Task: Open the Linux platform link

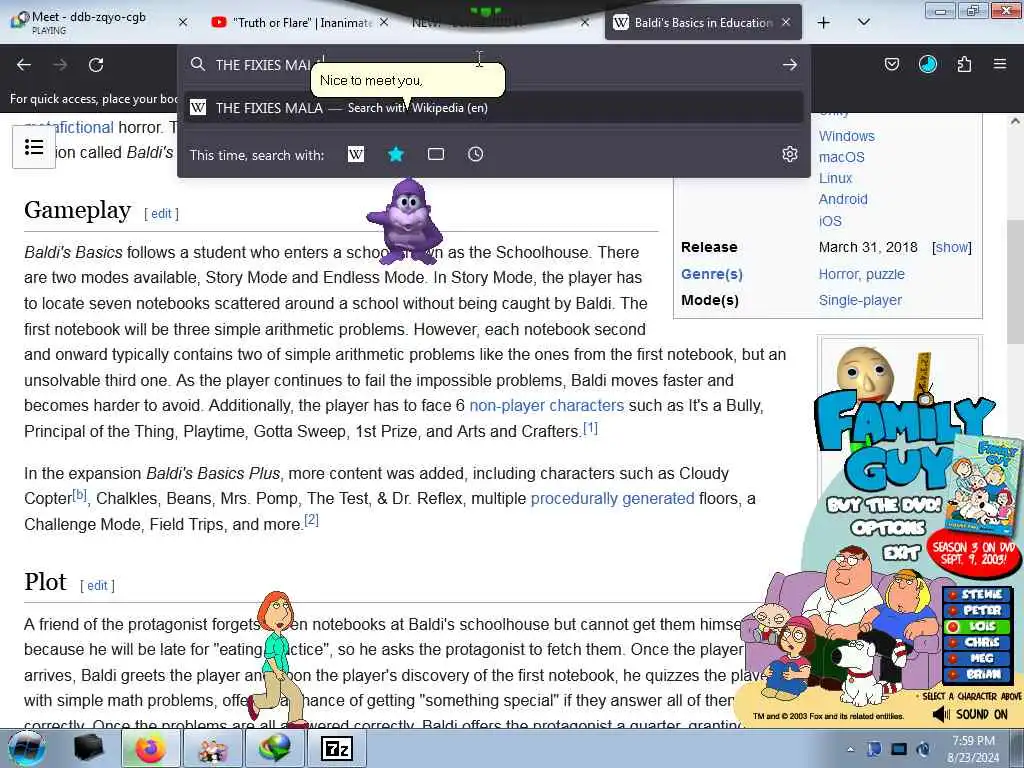Action: [835, 178]
